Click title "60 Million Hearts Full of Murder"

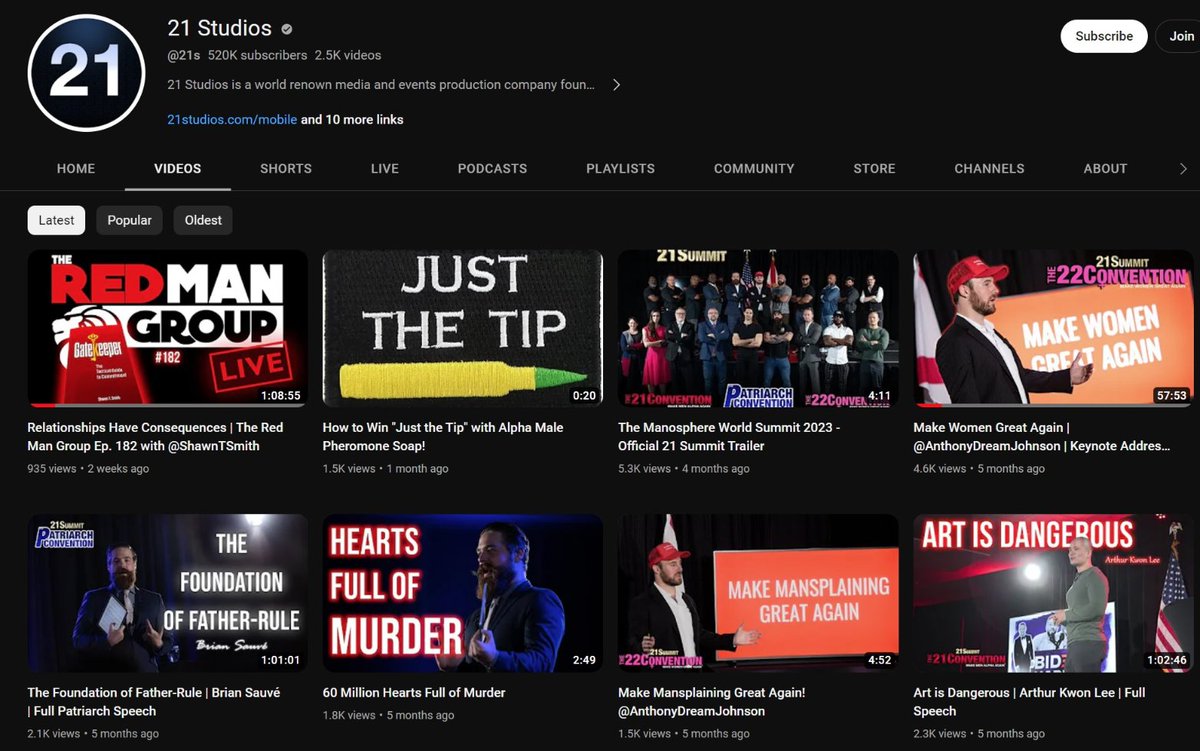coord(414,692)
